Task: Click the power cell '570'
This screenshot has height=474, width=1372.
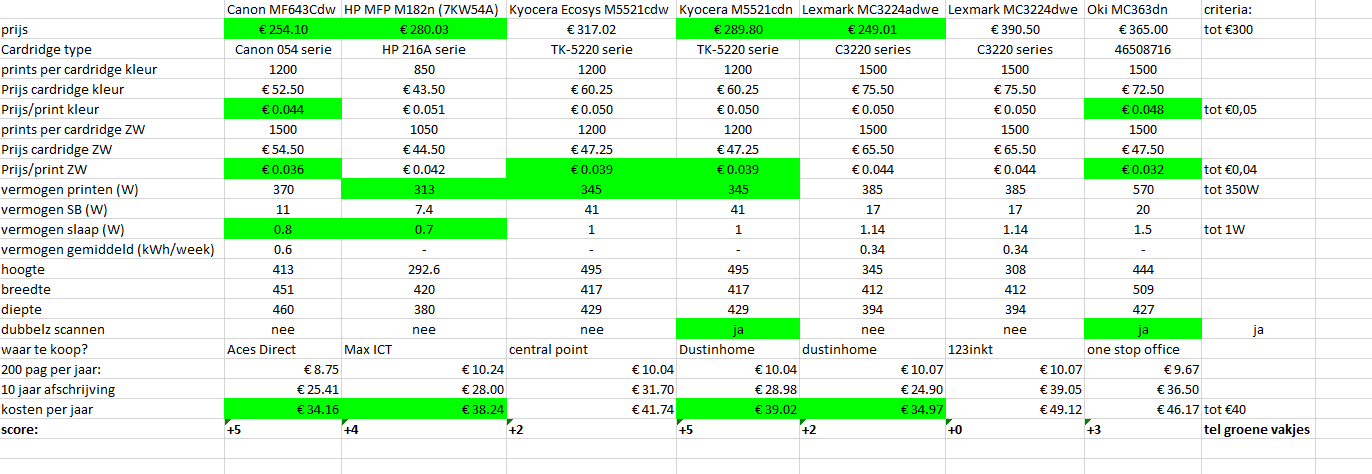Action: (x=1143, y=190)
